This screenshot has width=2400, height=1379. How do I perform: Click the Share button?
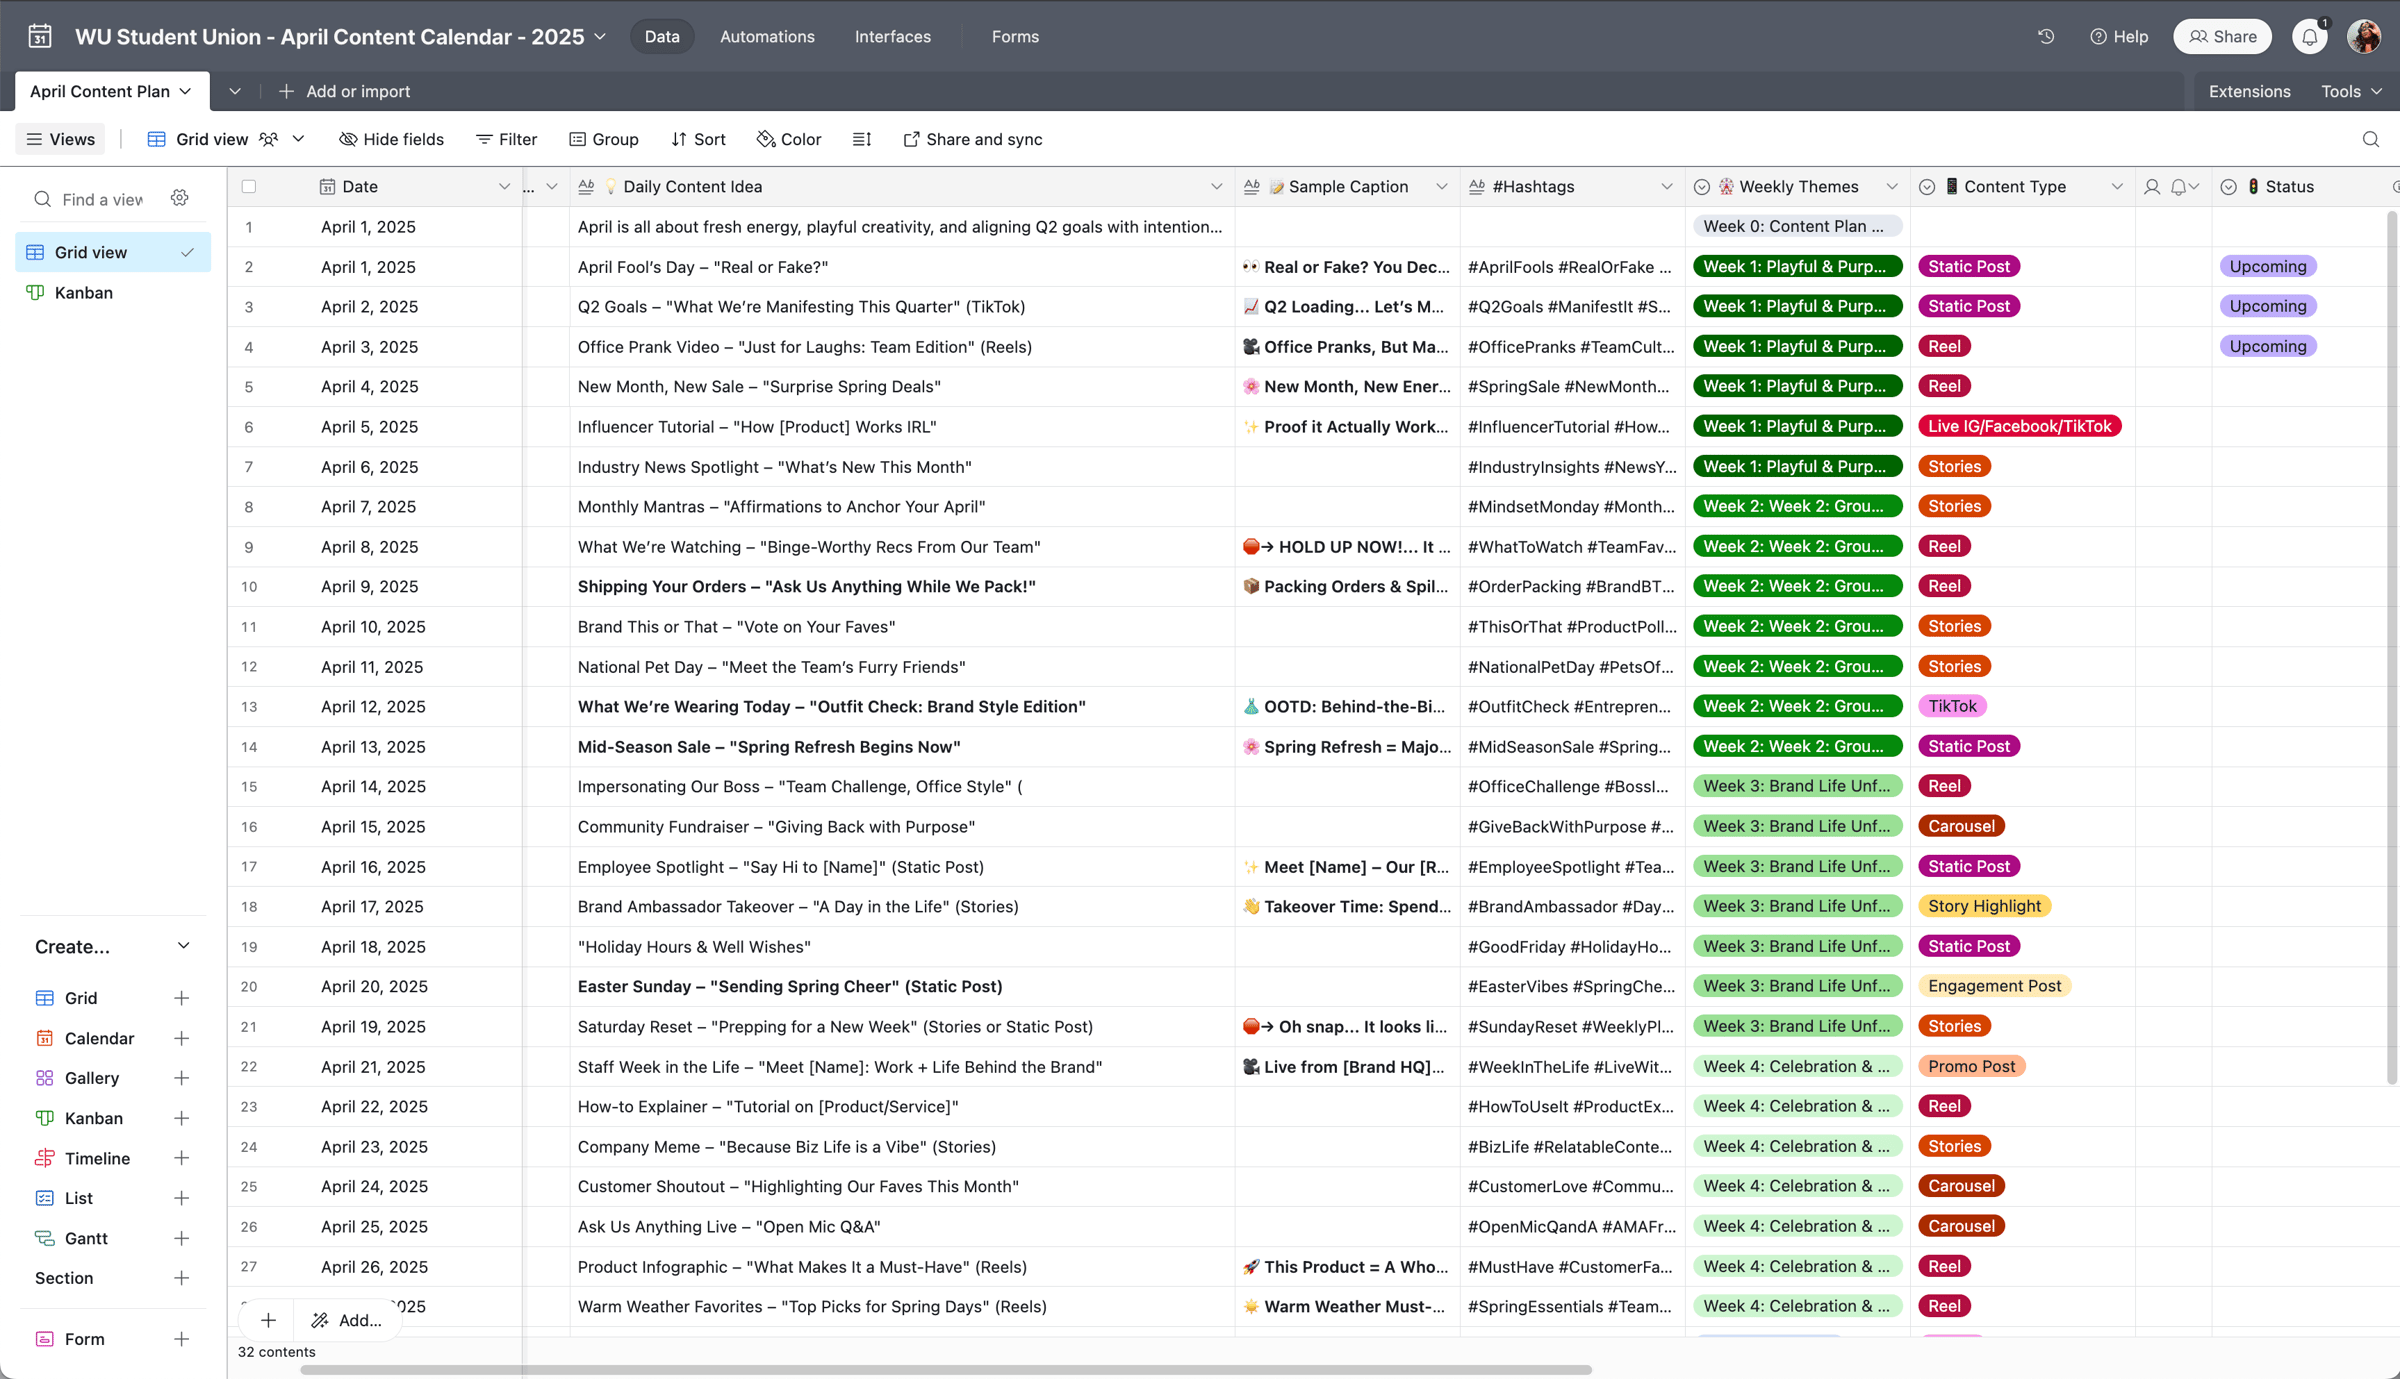tap(2222, 37)
